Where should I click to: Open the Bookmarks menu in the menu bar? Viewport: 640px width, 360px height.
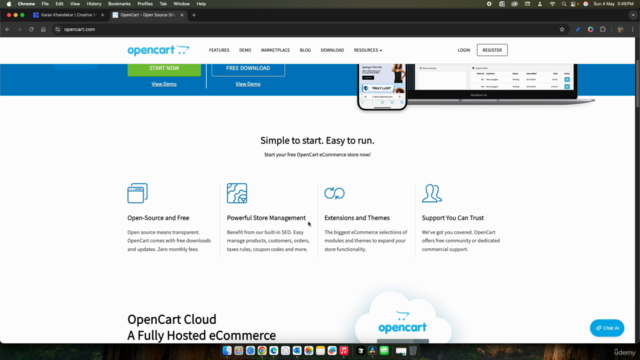point(119,4)
